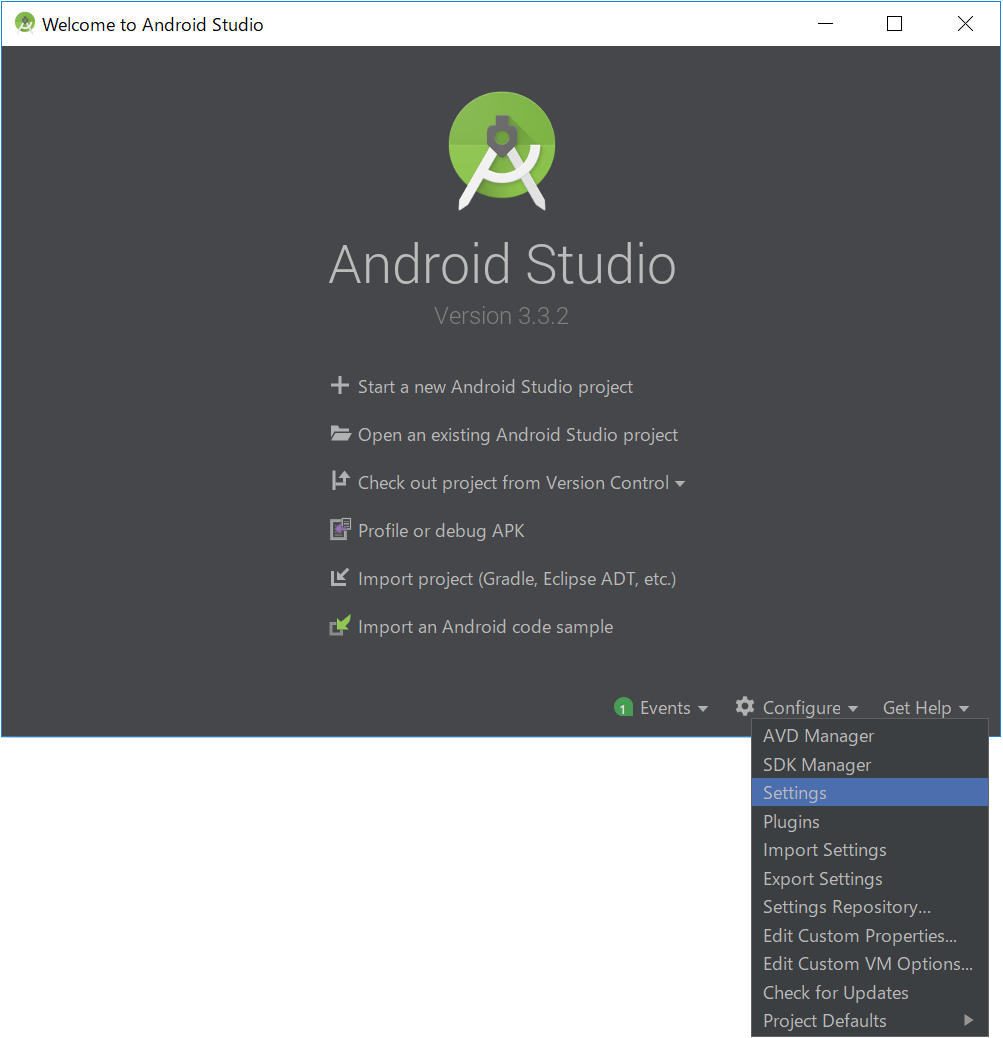
Task: Expand the Project Defaults submenu arrow
Action: (969, 1020)
